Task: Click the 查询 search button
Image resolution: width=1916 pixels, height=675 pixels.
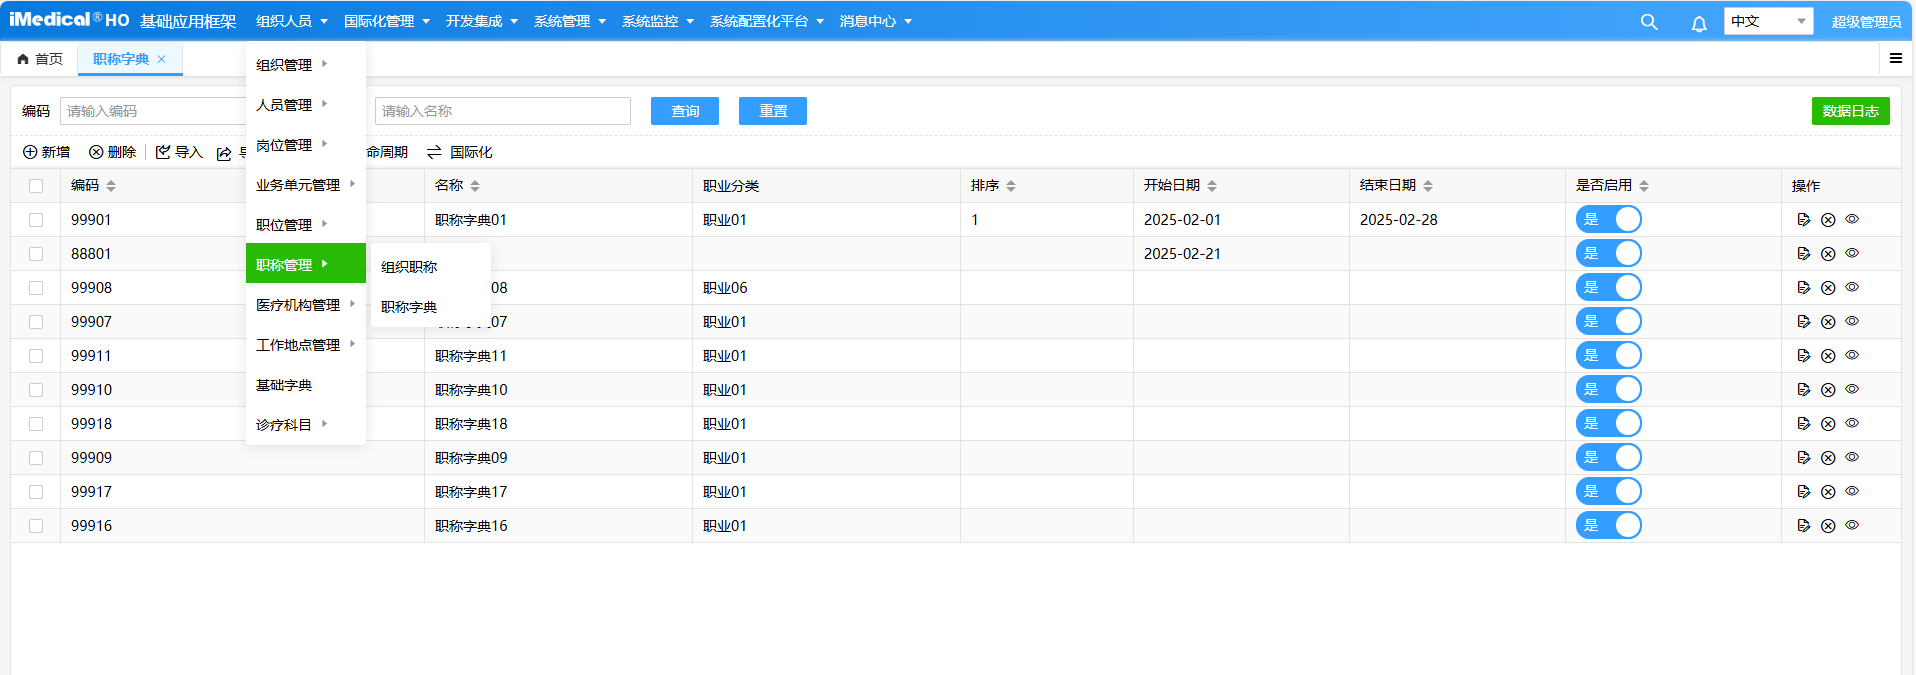Action: (684, 111)
